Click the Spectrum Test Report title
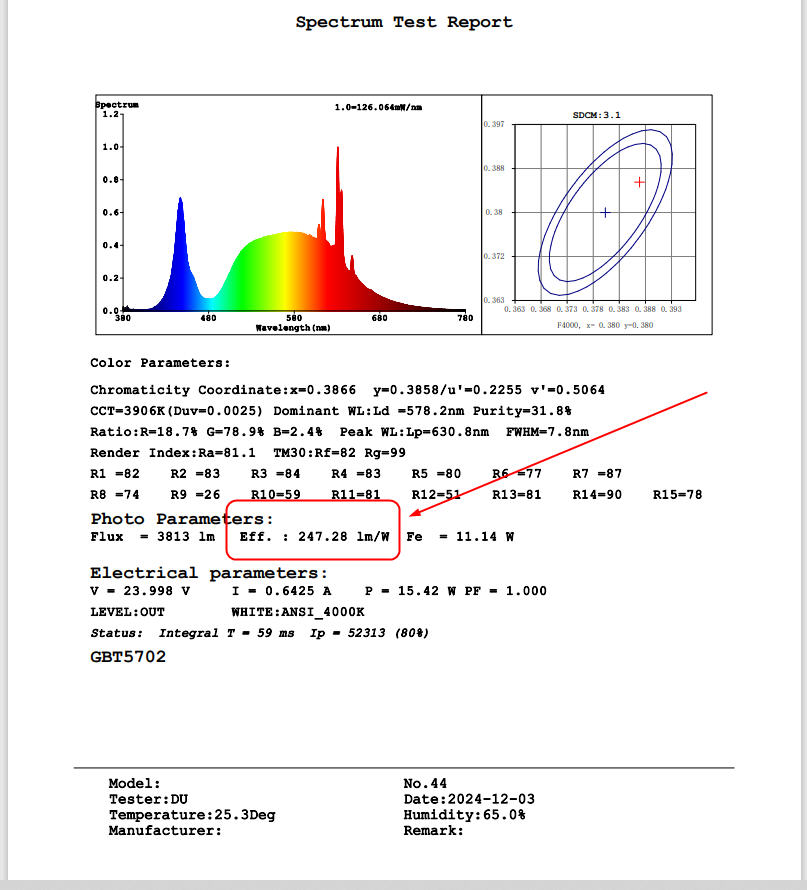This screenshot has width=807, height=890. click(x=404, y=22)
